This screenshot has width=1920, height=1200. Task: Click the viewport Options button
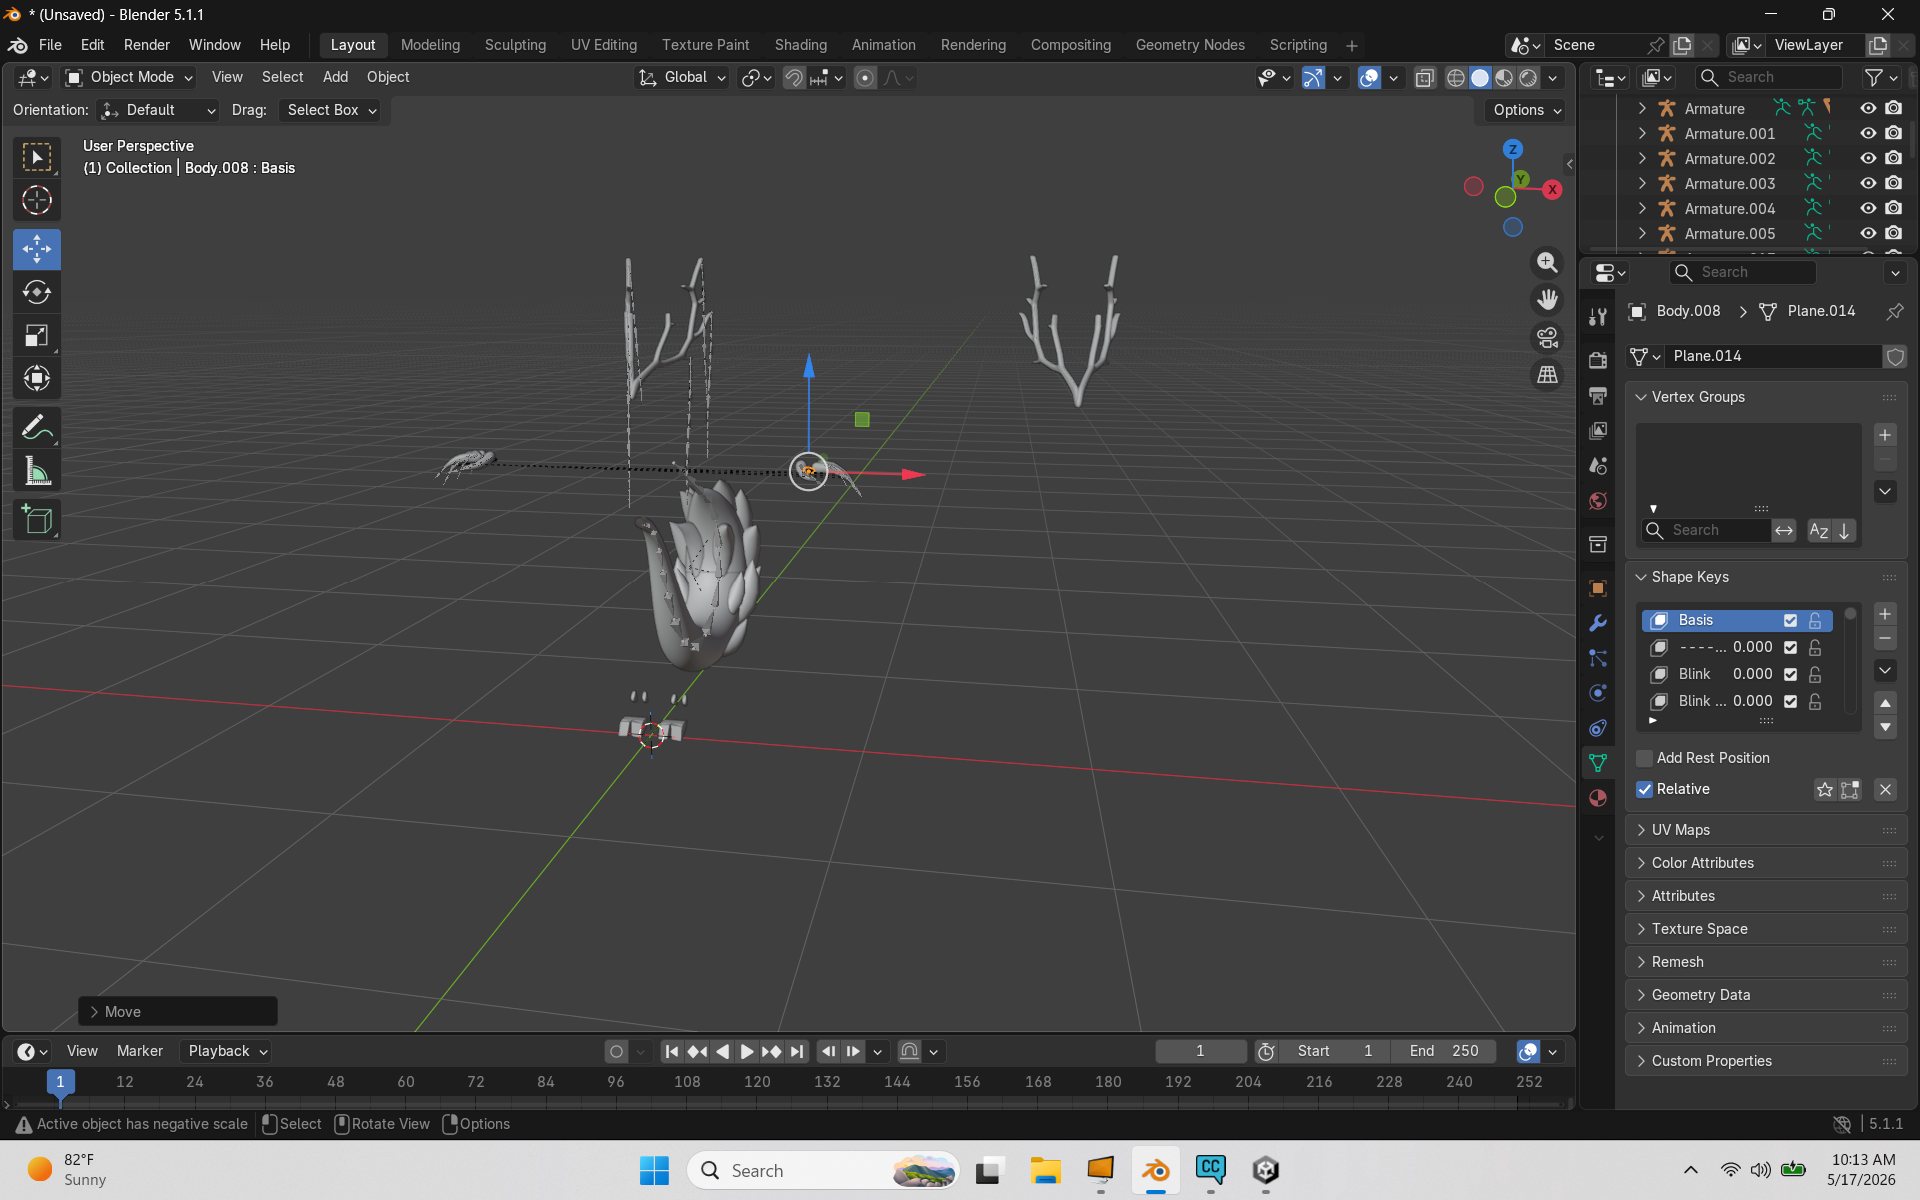point(1526,110)
